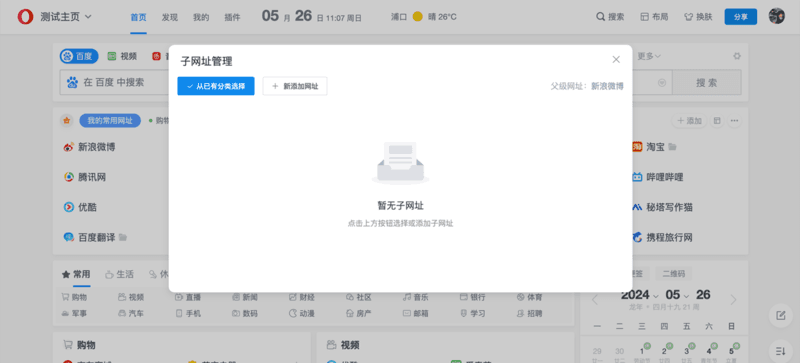Click the 直播 category shortcut
The width and height of the screenshot is (800, 363).
pos(188,297)
